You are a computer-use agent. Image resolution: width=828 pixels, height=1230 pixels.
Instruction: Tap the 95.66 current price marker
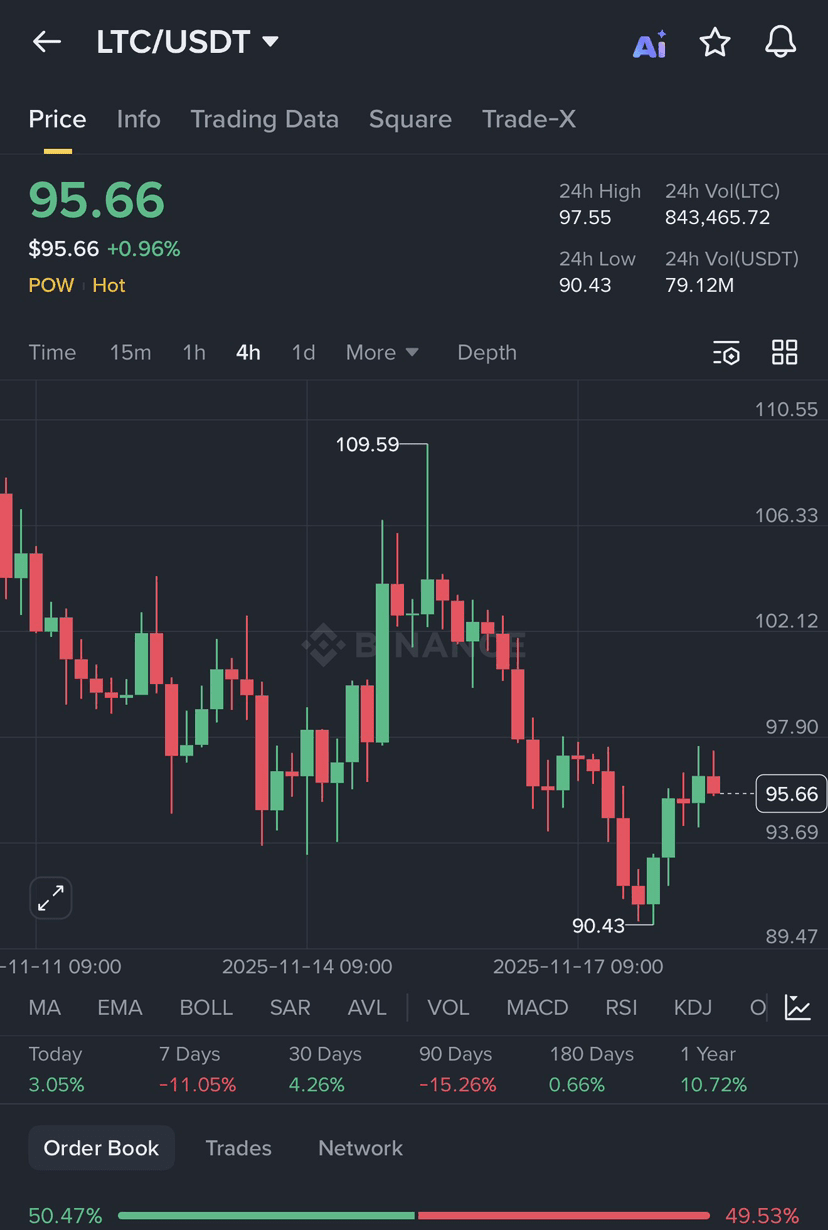point(791,794)
